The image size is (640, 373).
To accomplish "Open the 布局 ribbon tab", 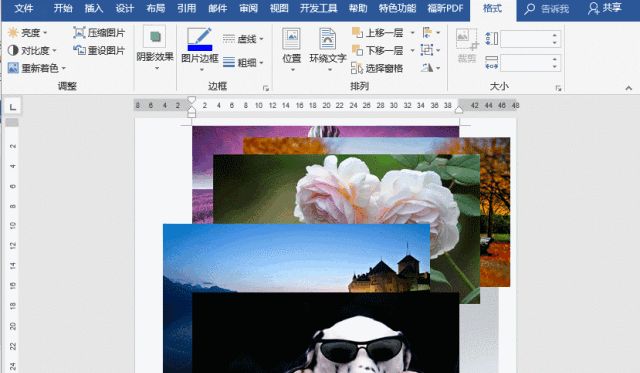I will 156,8.
